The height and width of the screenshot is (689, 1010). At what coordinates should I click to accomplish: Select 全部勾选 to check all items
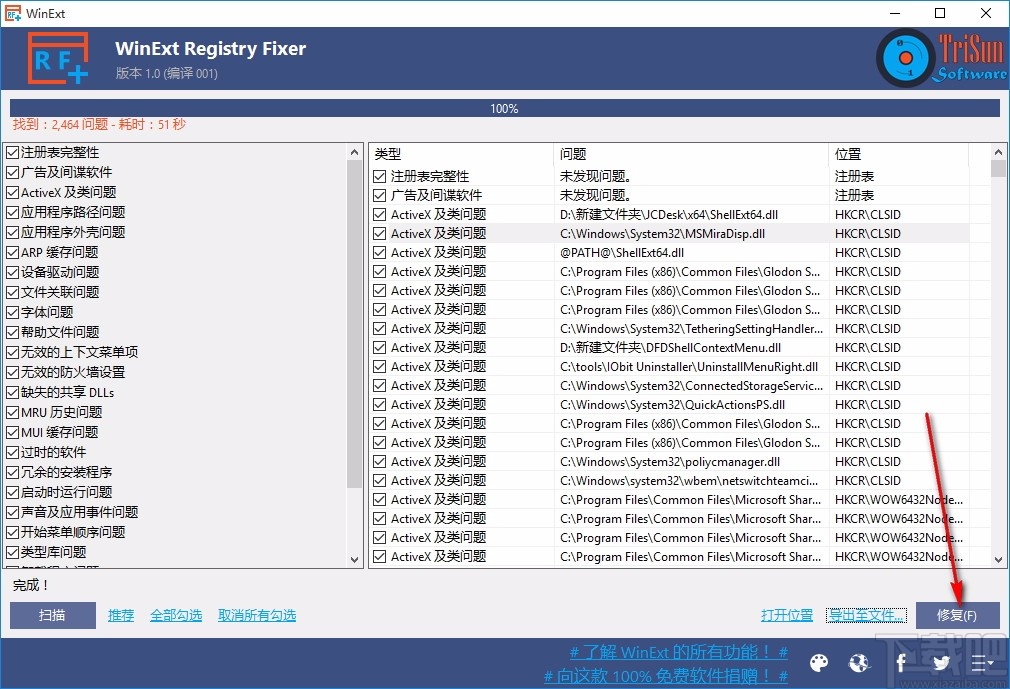(x=176, y=615)
